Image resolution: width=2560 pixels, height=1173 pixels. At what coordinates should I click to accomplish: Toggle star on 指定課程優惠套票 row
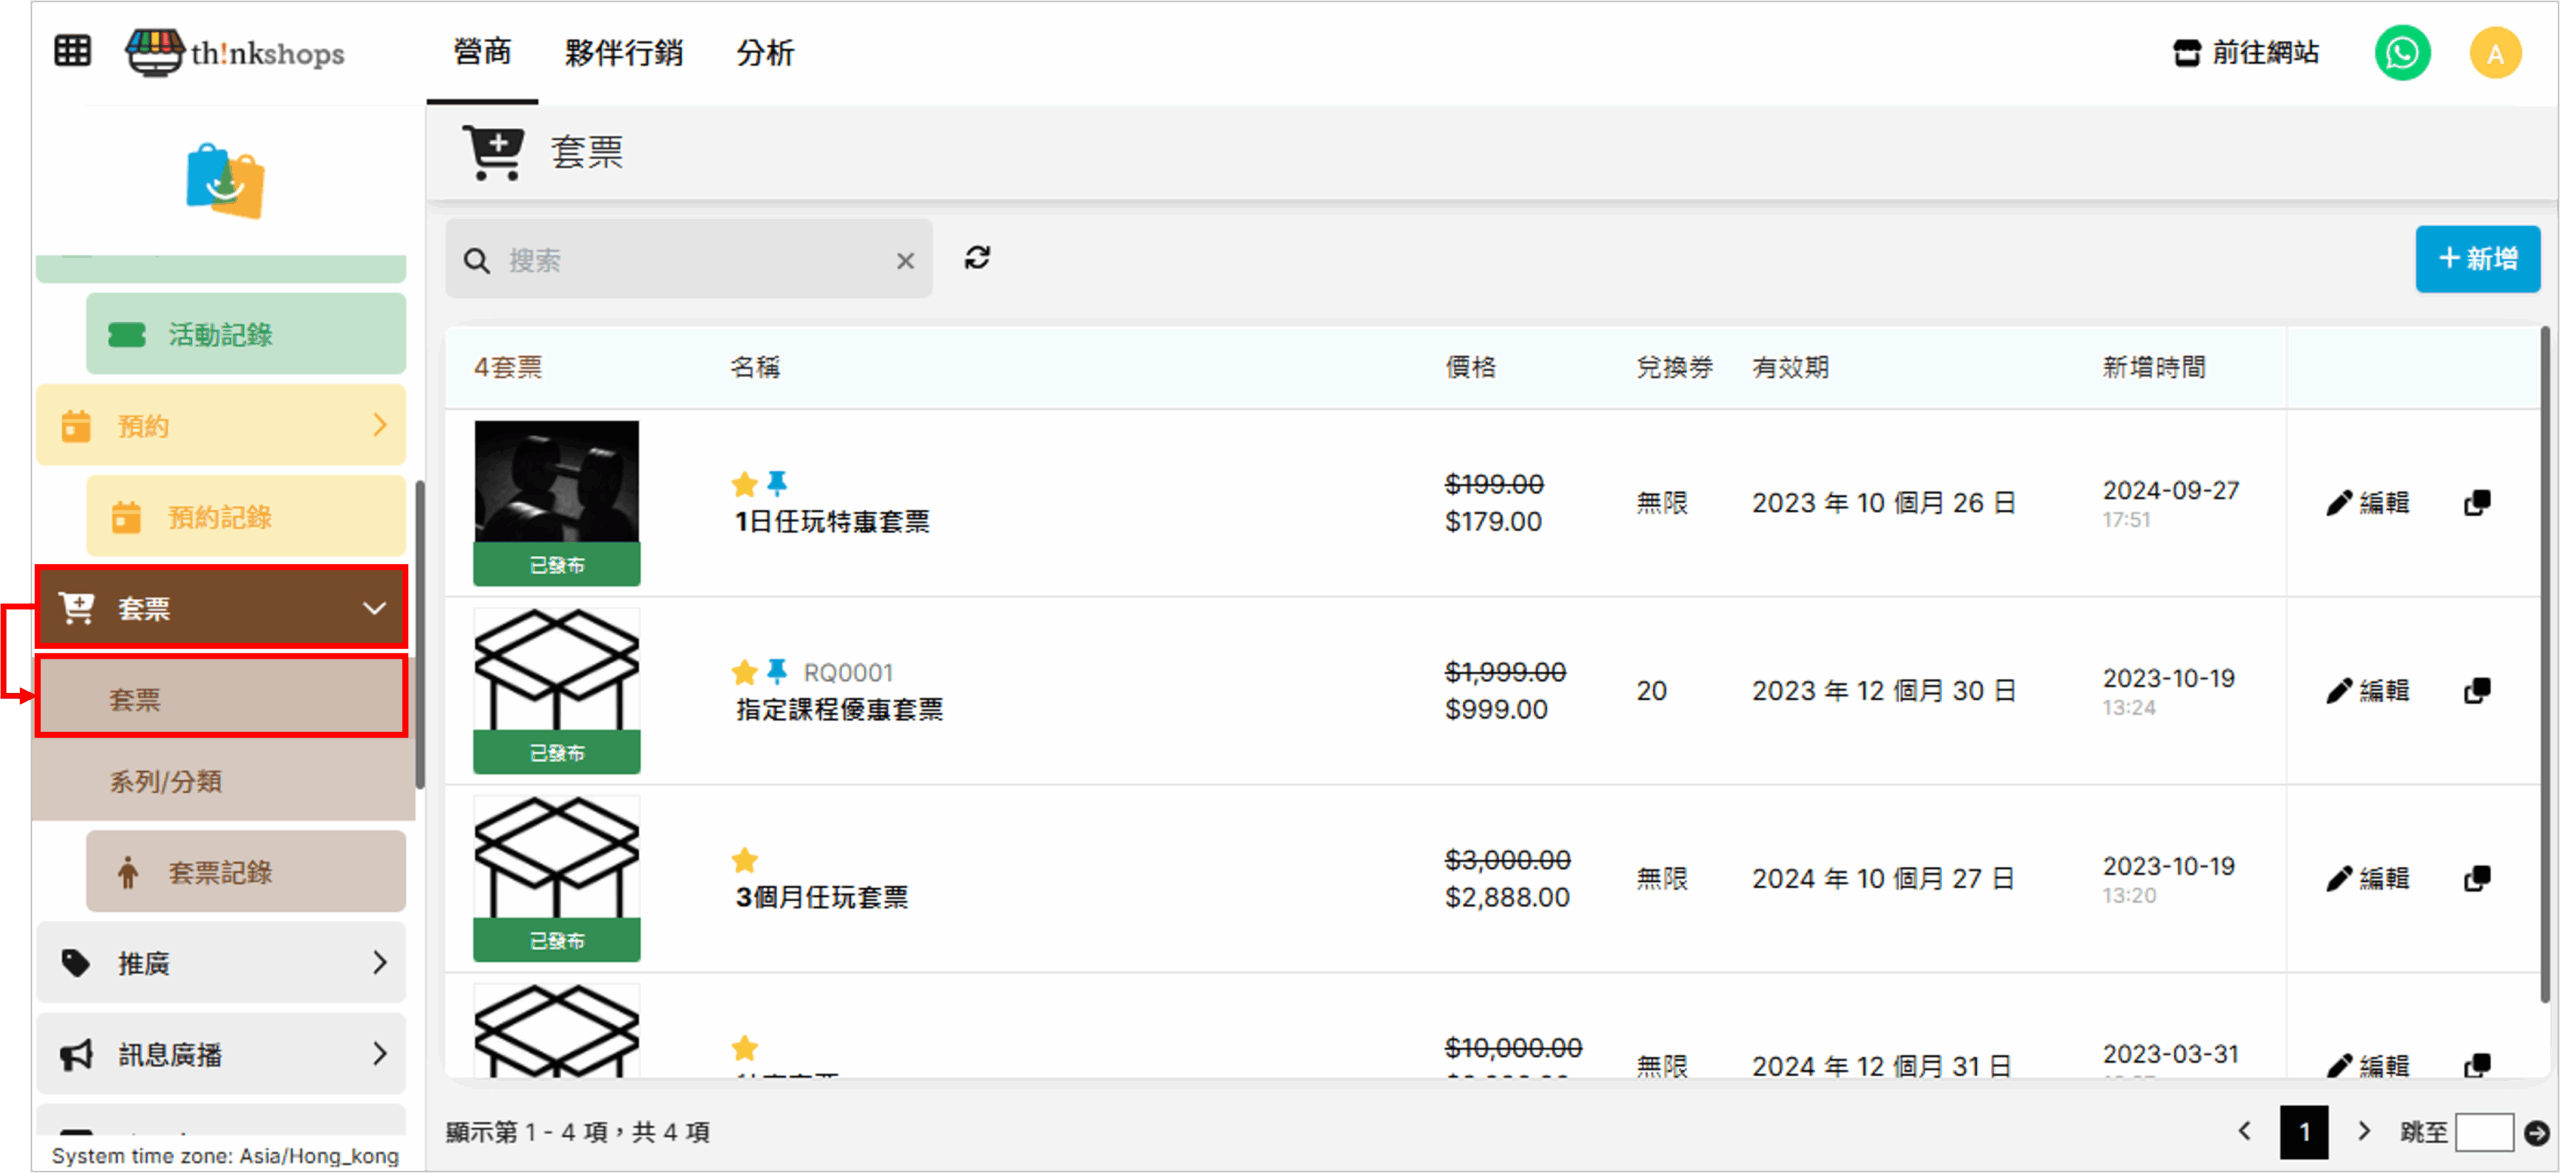[x=745, y=672]
